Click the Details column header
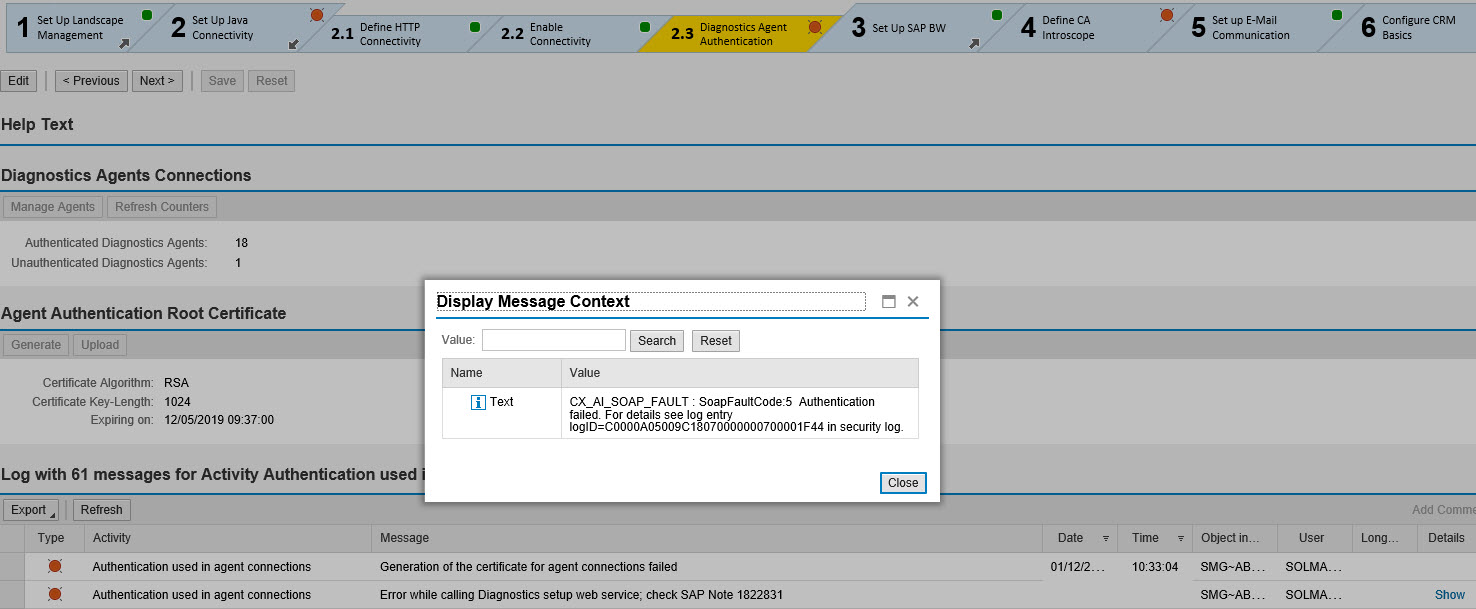This screenshot has height=609, width=1476. coord(1446,538)
